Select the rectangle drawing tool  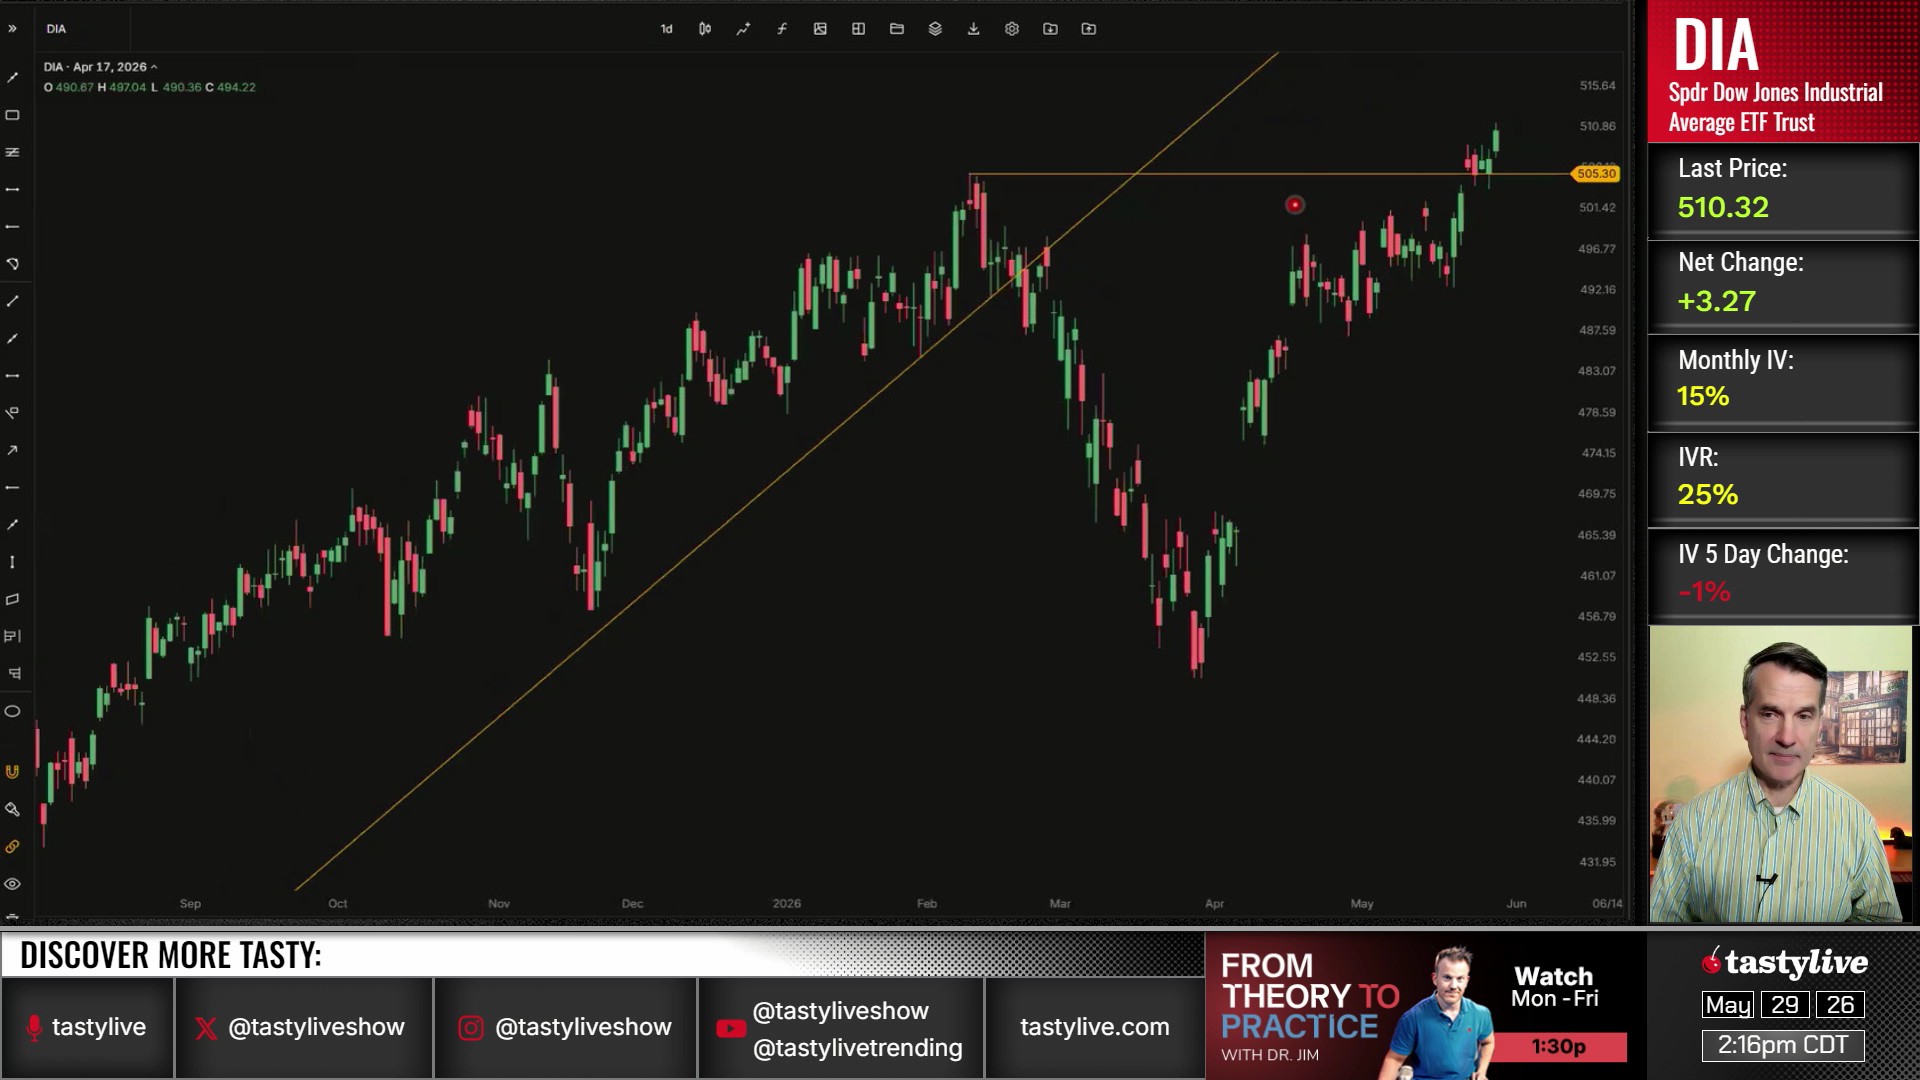[12, 115]
